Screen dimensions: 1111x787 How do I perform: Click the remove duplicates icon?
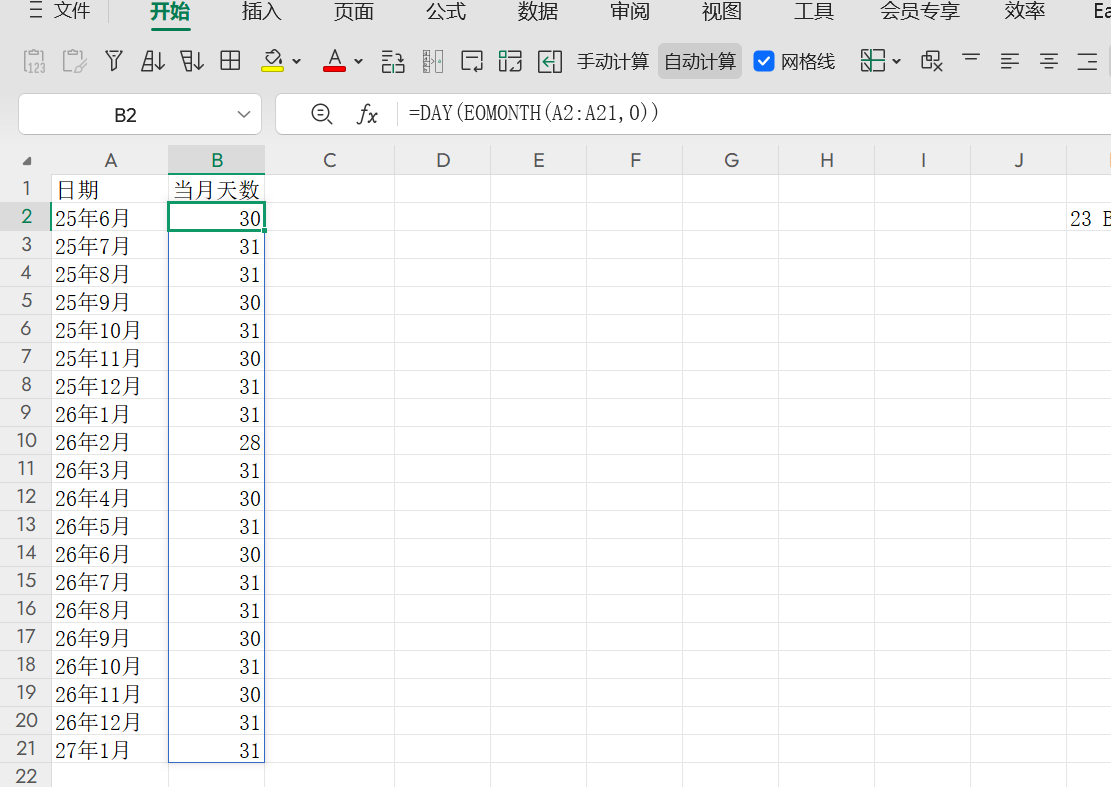click(932, 62)
